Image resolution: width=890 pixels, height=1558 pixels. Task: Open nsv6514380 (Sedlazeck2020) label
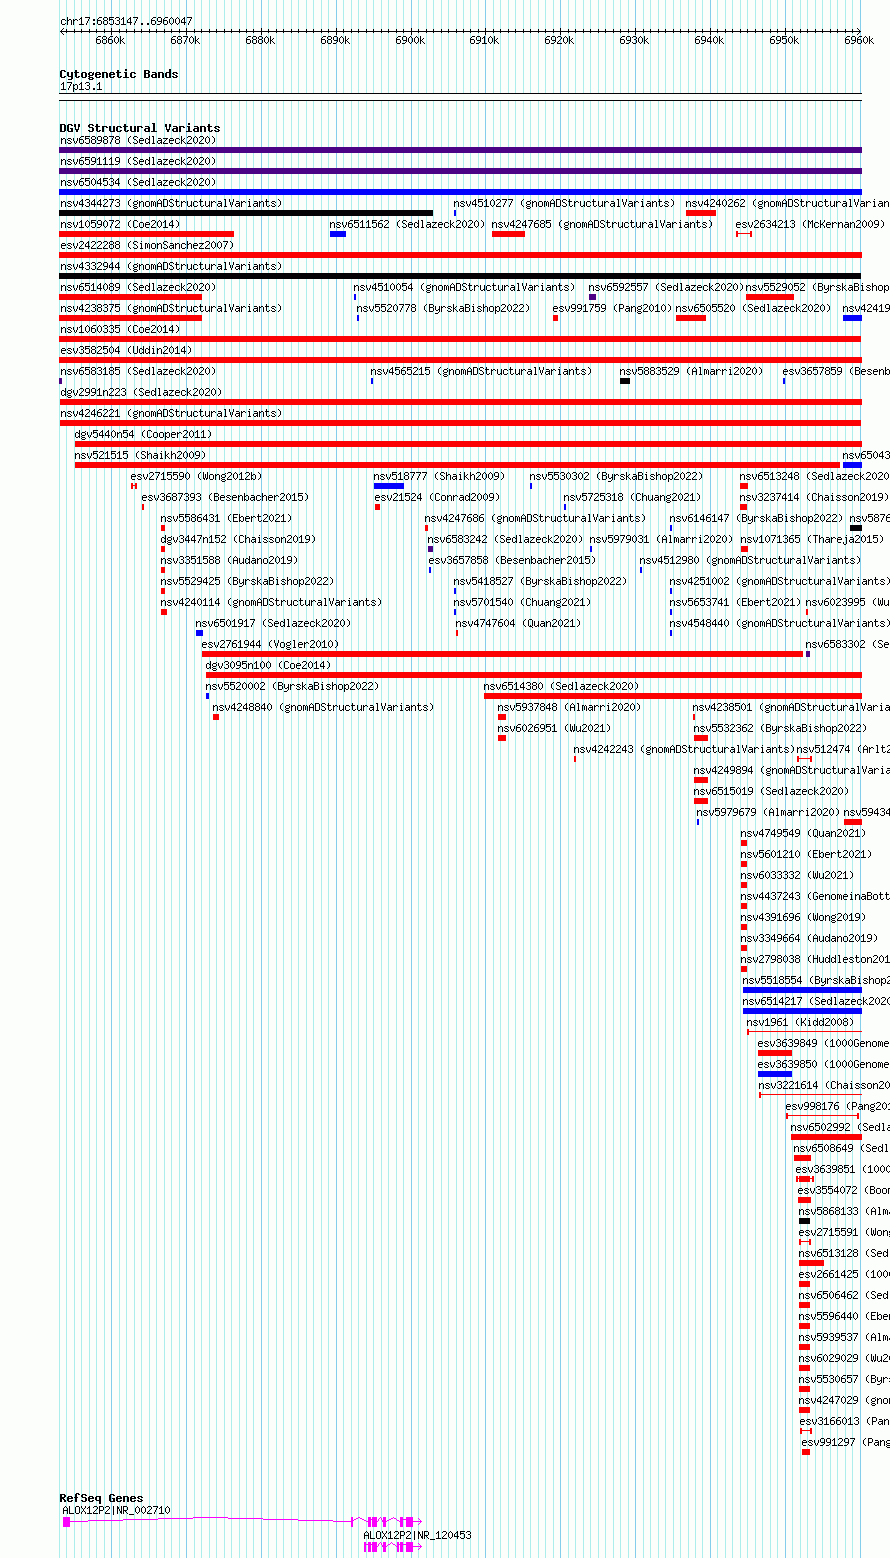[561, 686]
